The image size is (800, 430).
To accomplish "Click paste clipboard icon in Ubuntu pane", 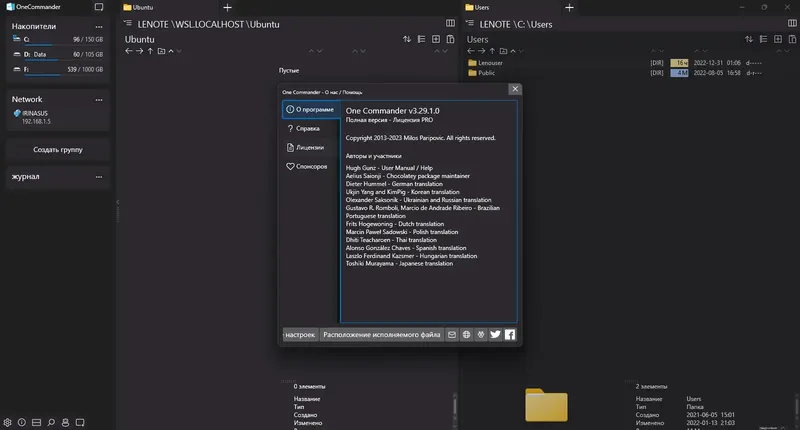I will [451, 39].
